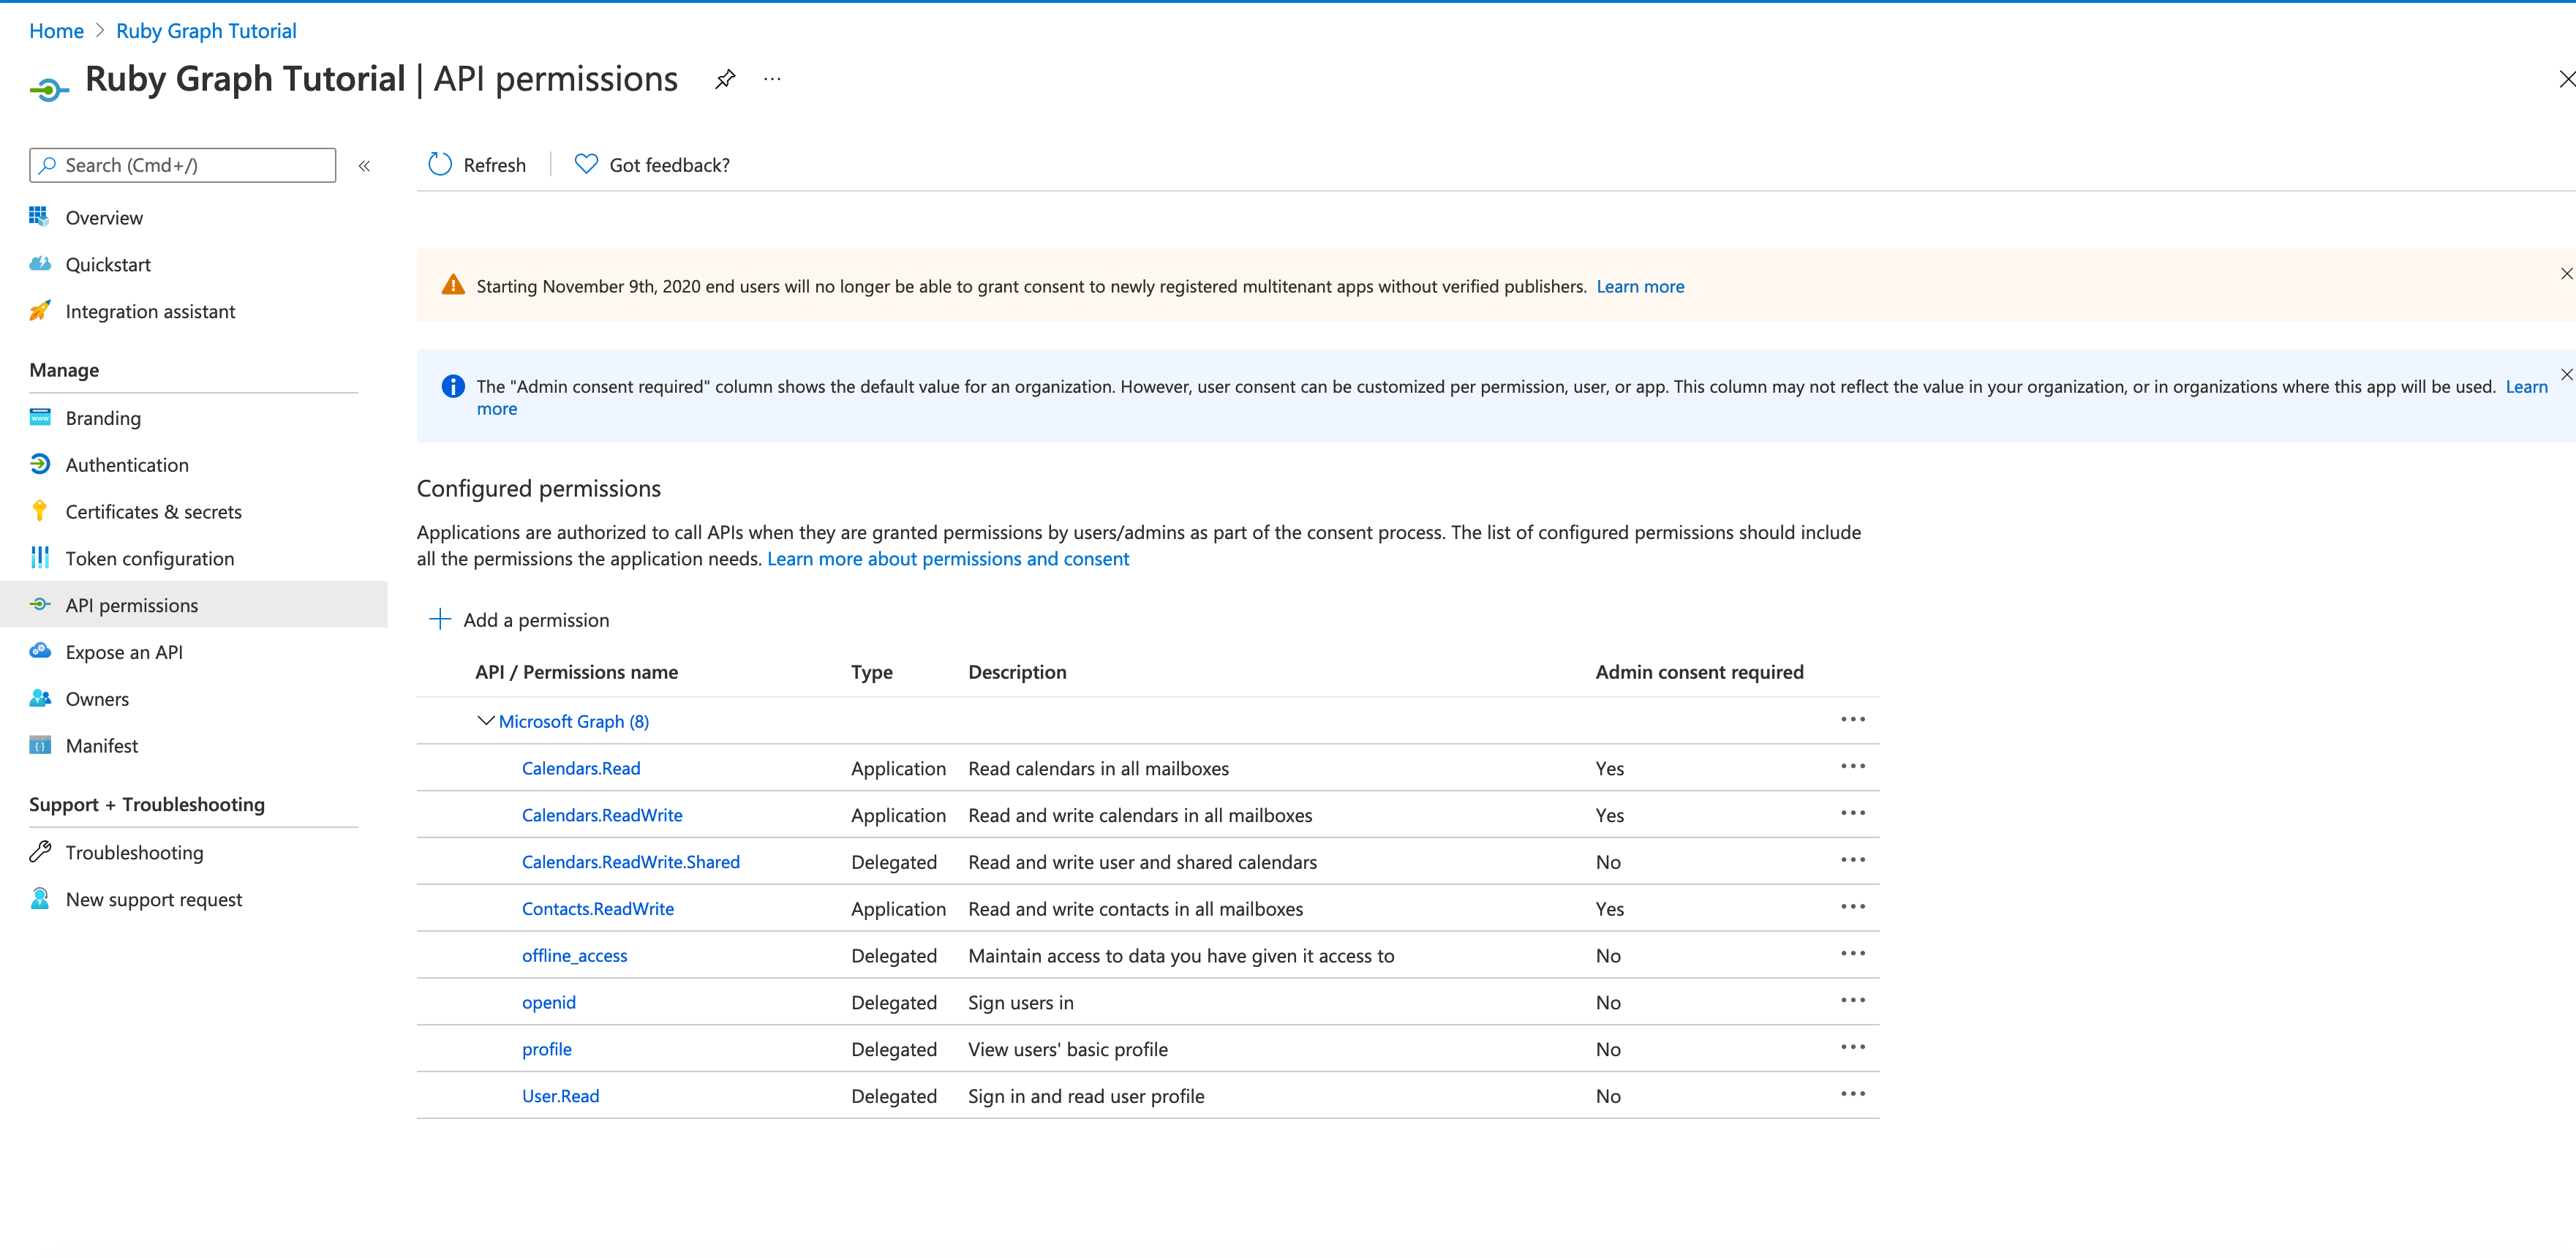Screen dimensions: 2576x1258
Task: Click Learn more in the warning banner
Action: (x=1640, y=287)
